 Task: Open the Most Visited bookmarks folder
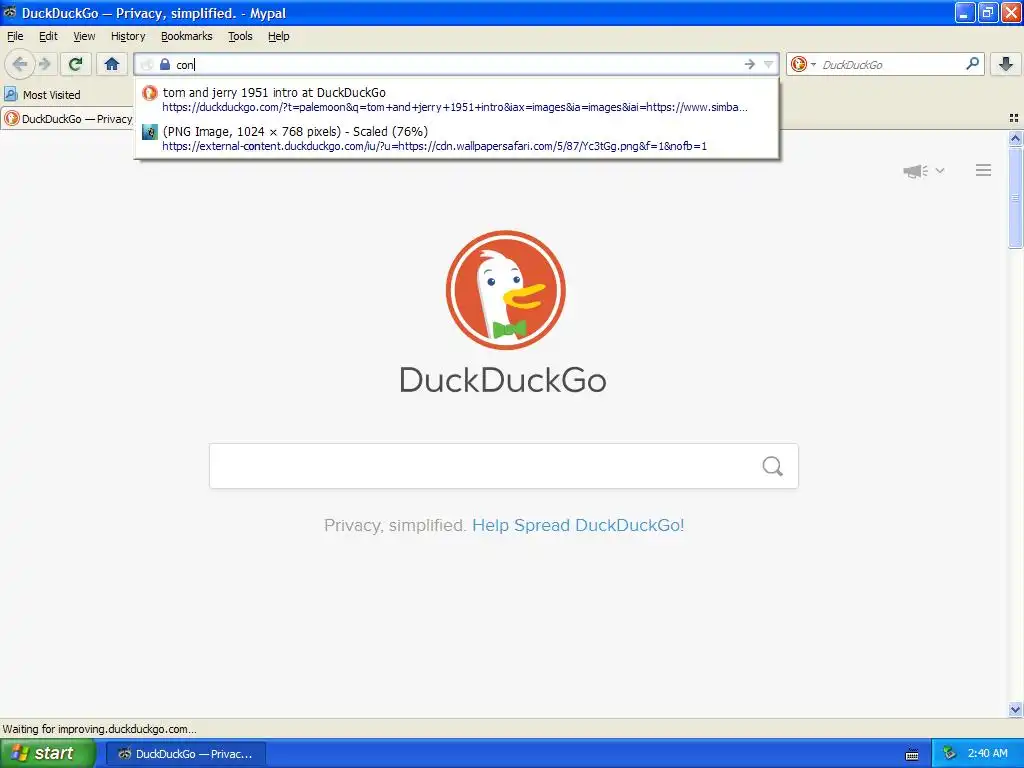point(43,95)
